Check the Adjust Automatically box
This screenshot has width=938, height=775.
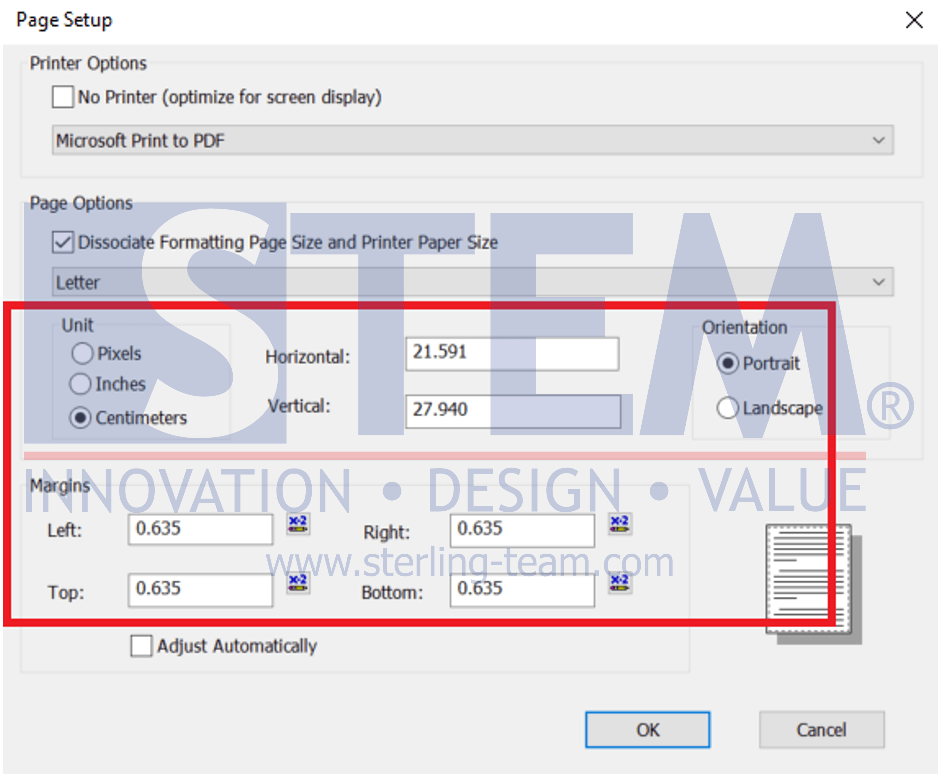point(142,647)
